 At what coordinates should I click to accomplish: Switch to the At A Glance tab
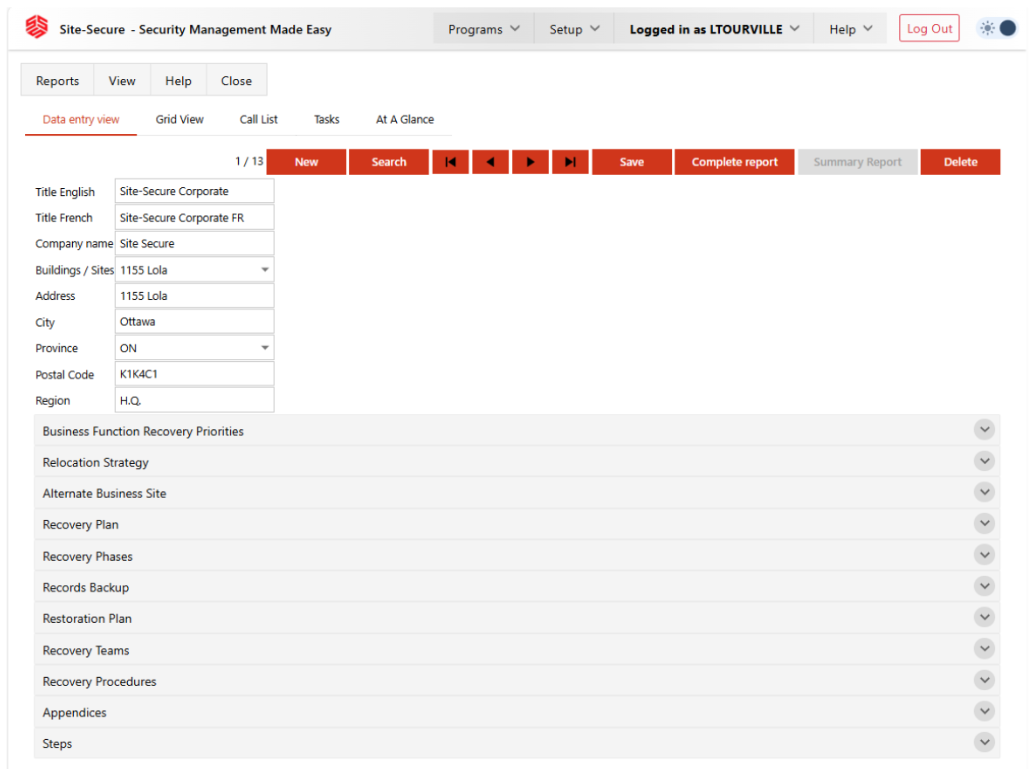[405, 119]
